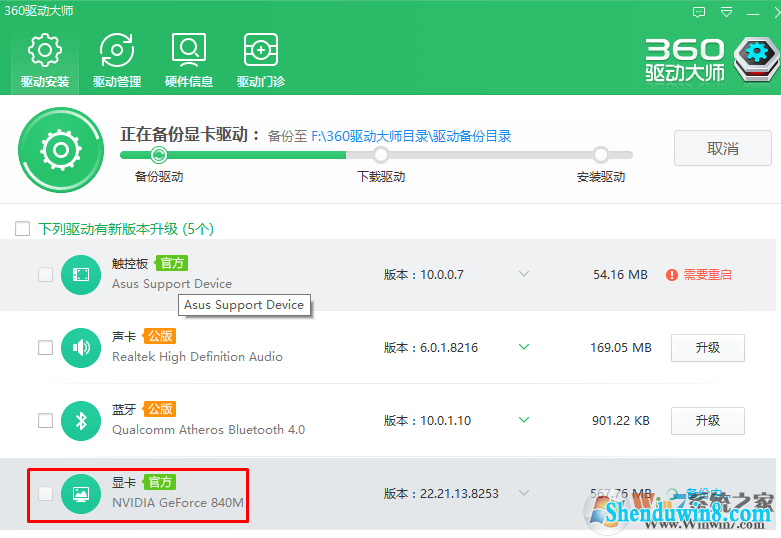Check the 触控板 driver checkbox
Screen dimensions: 781x538
[x=45, y=274]
